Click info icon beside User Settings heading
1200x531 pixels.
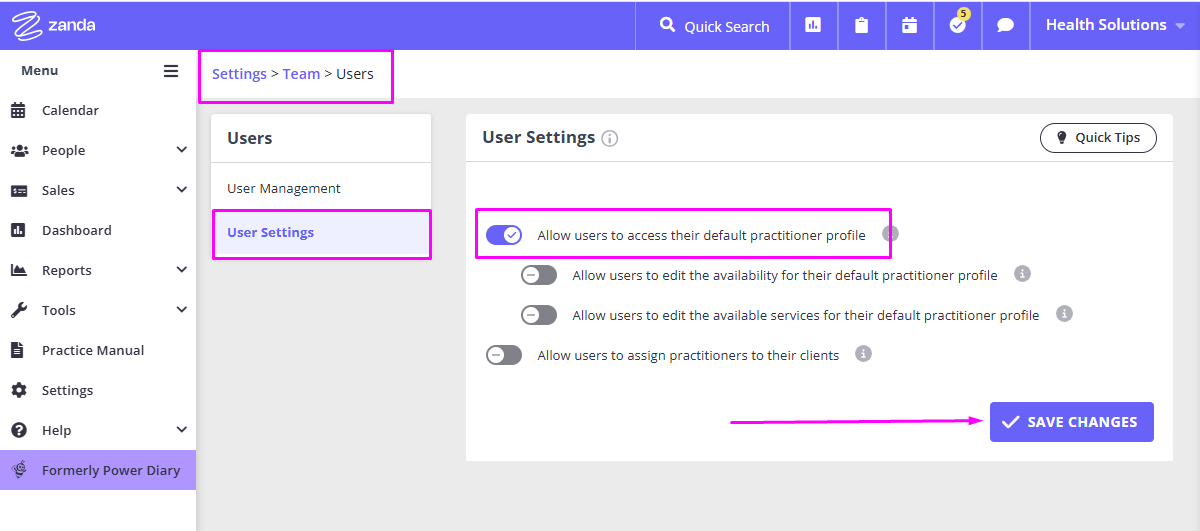(610, 139)
